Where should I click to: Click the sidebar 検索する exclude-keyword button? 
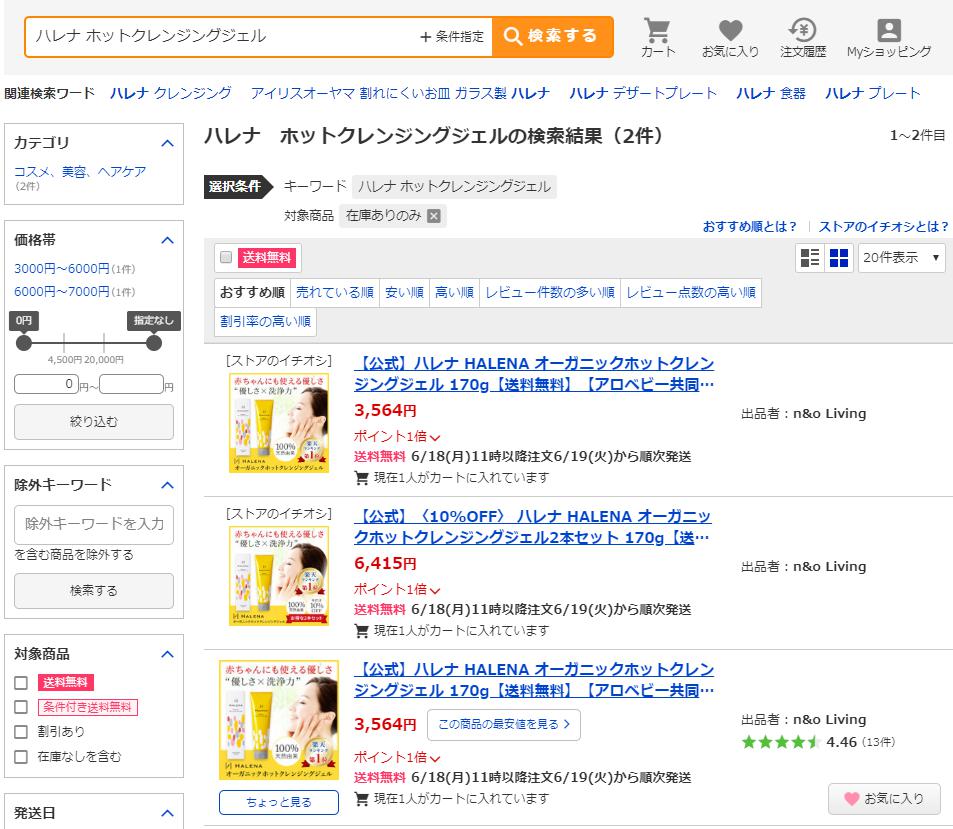pyautogui.click(x=94, y=591)
